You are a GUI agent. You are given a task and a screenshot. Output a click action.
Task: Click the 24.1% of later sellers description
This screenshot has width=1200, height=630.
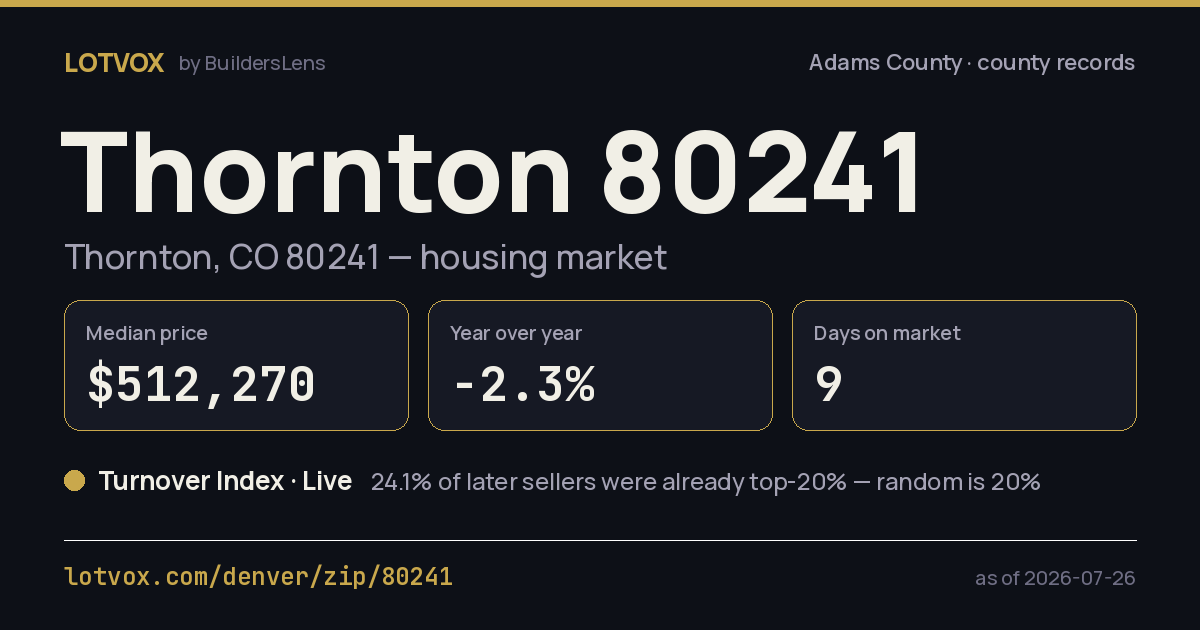[705, 482]
